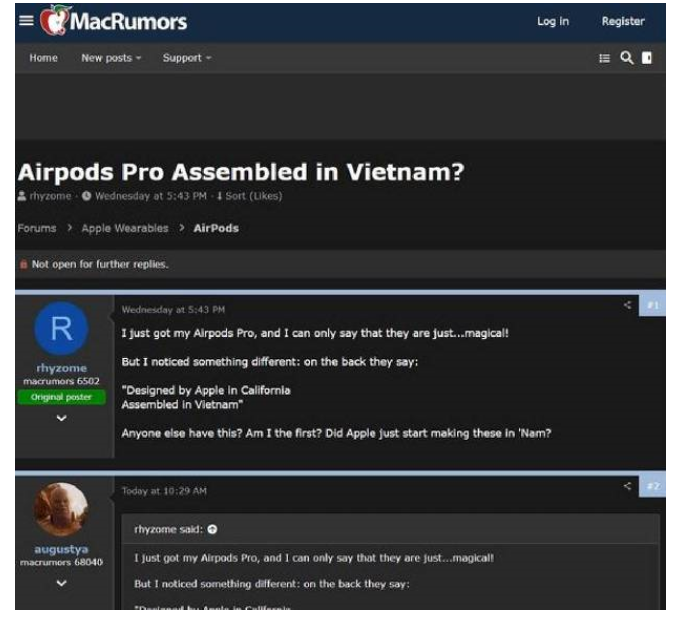675x624 pixels.
Task: Expand Support dropdown menu
Action: pos(187,58)
